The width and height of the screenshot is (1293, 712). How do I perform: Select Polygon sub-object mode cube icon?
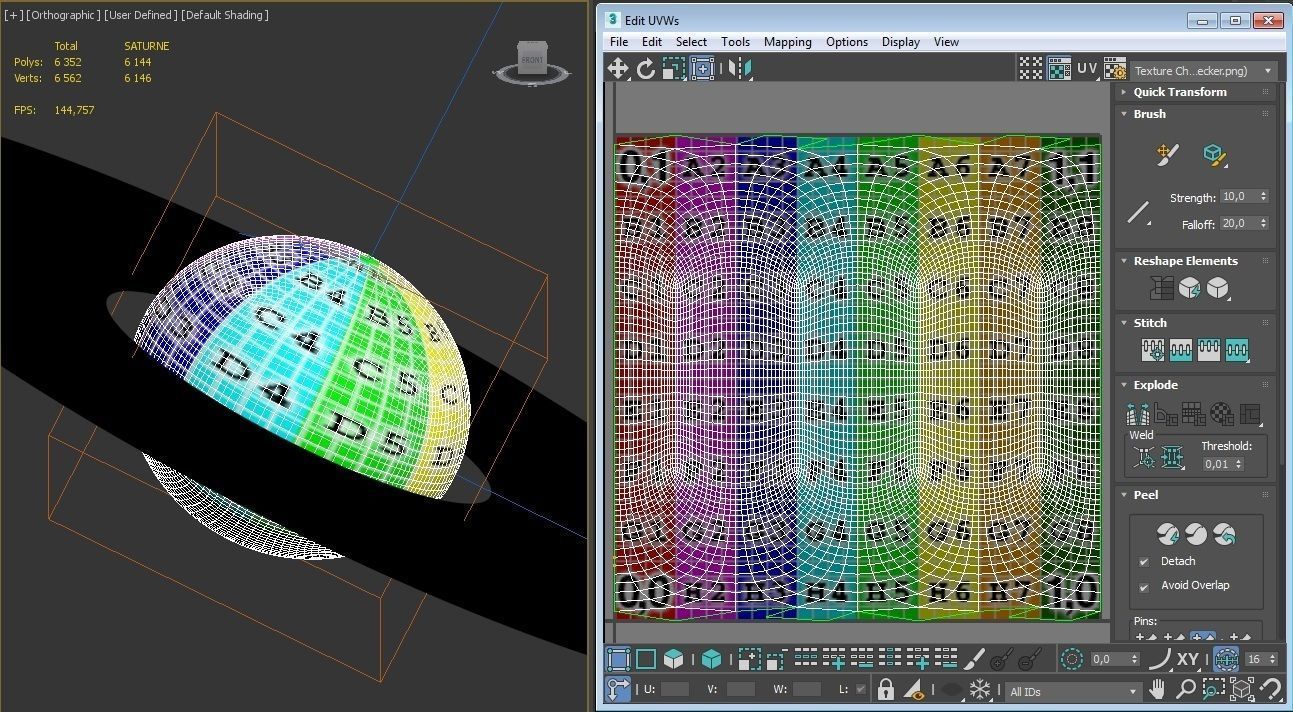(x=674, y=659)
